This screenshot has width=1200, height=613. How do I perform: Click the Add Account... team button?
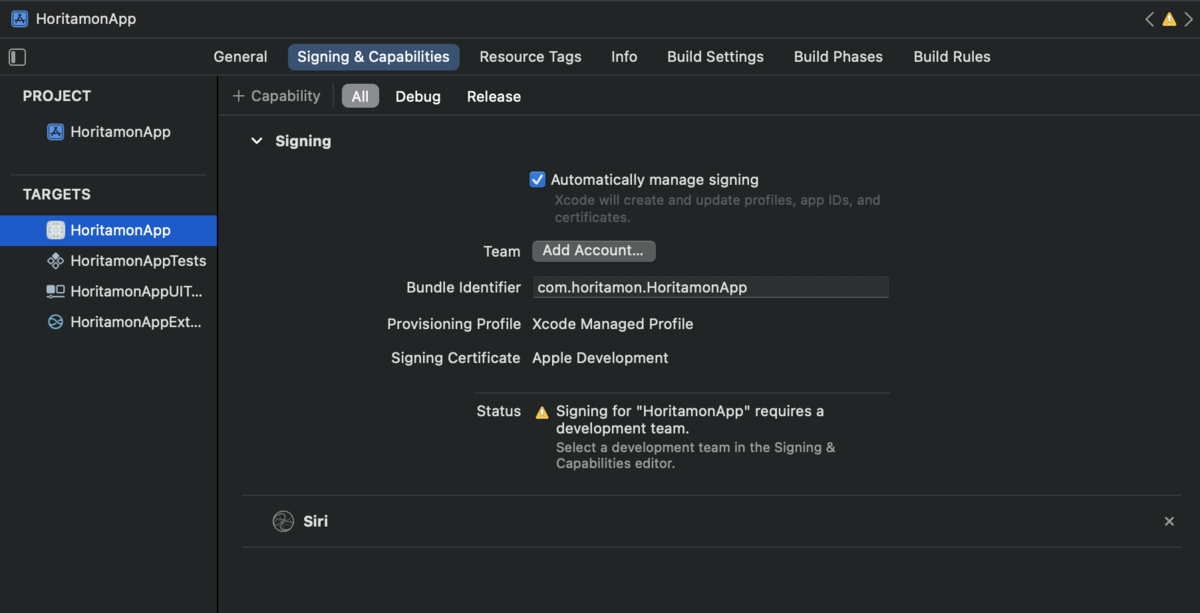pos(593,251)
